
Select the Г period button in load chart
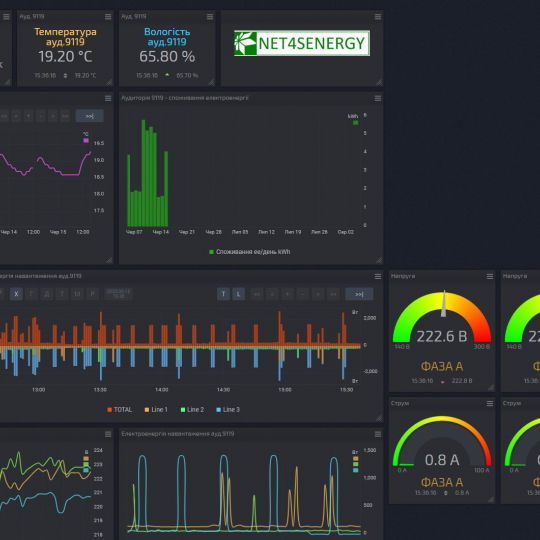(x=31, y=294)
